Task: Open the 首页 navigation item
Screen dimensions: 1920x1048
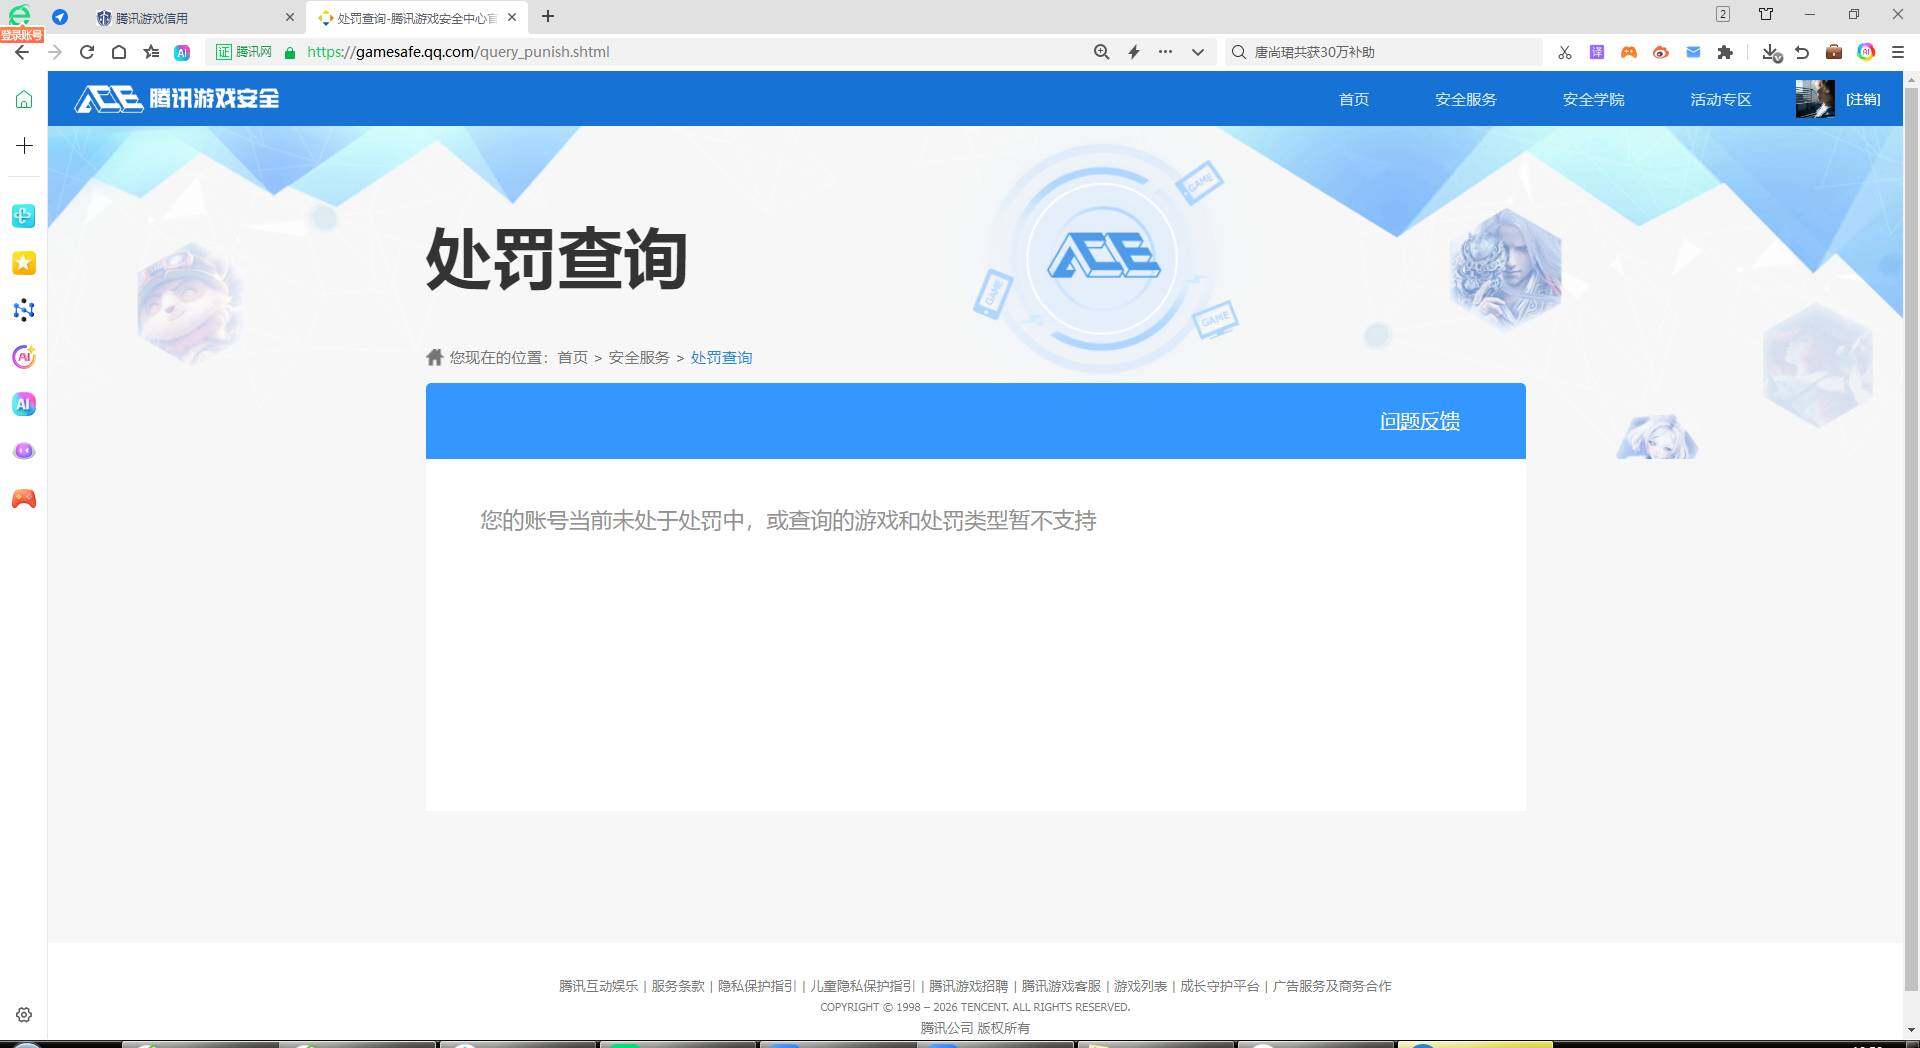Action: (x=1353, y=99)
